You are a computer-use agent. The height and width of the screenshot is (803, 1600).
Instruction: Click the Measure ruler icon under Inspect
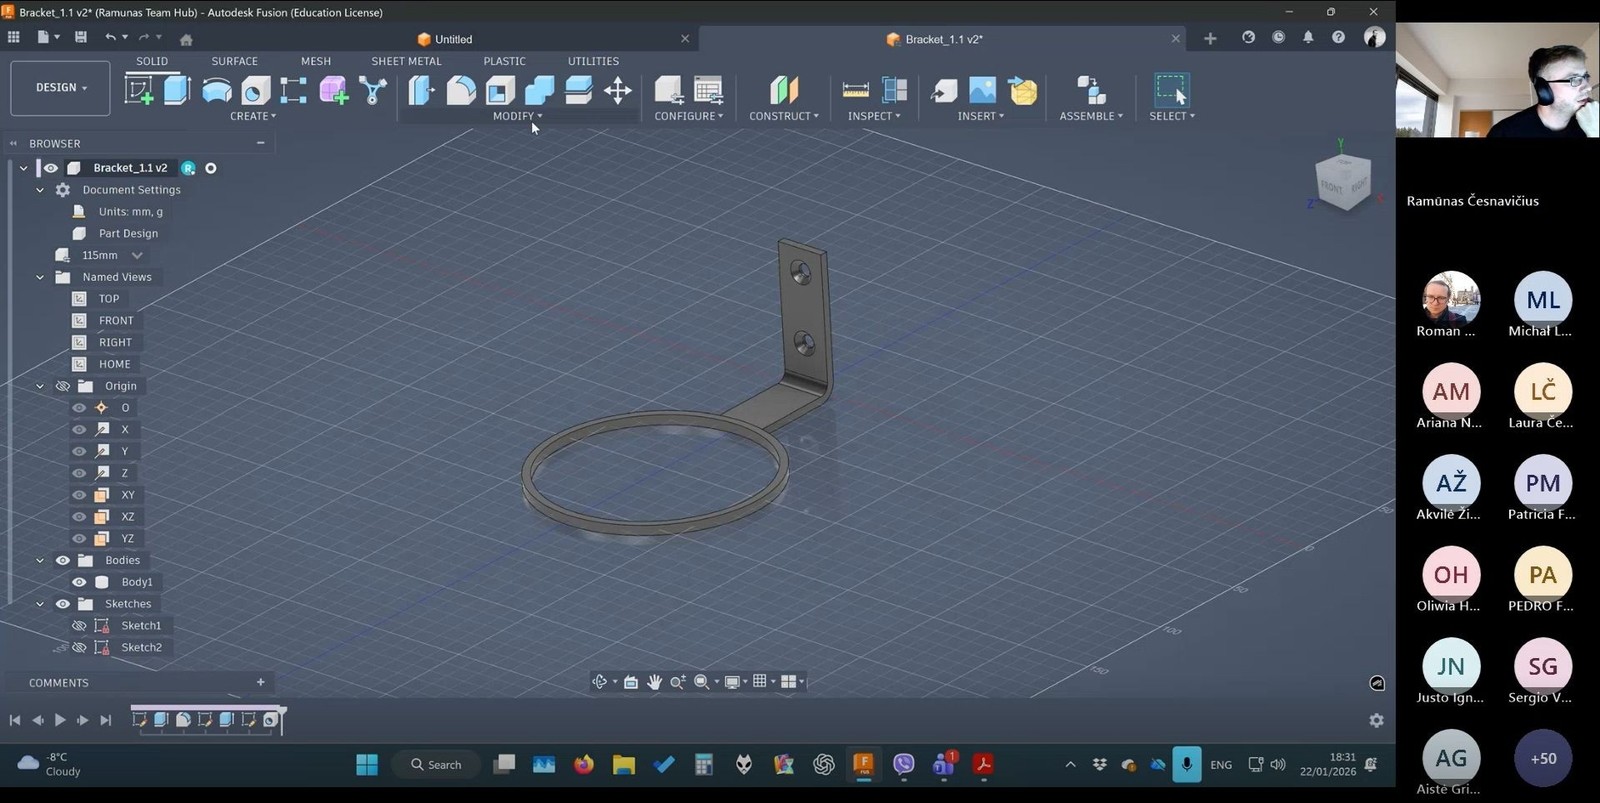pos(856,91)
